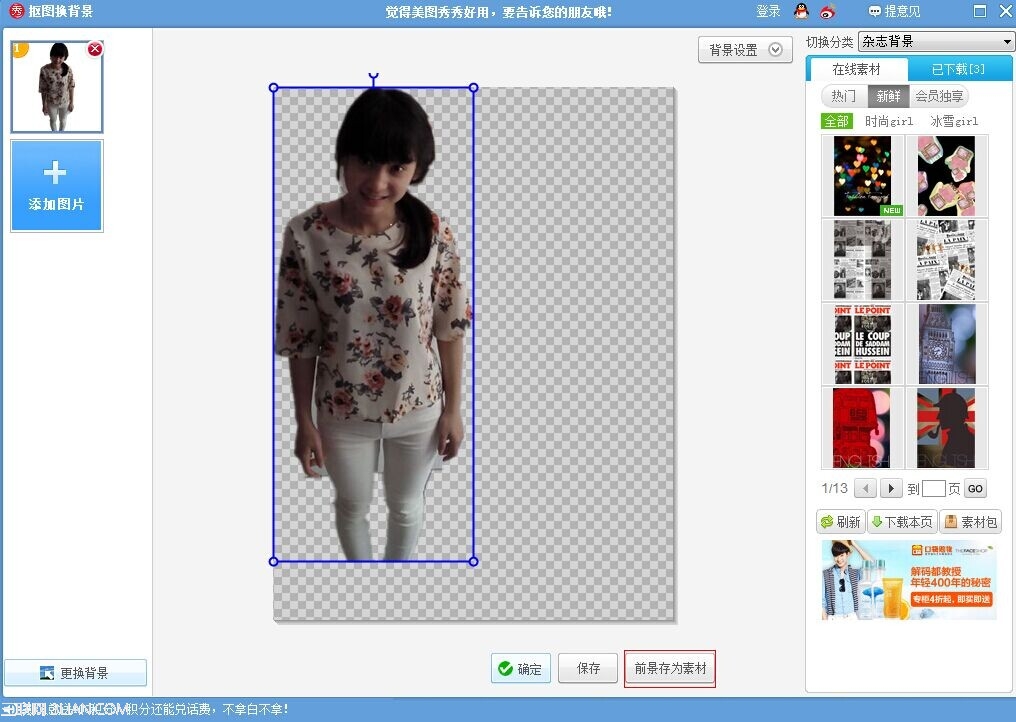
Task: Choose the pink makeup compacts background
Action: pos(947,176)
